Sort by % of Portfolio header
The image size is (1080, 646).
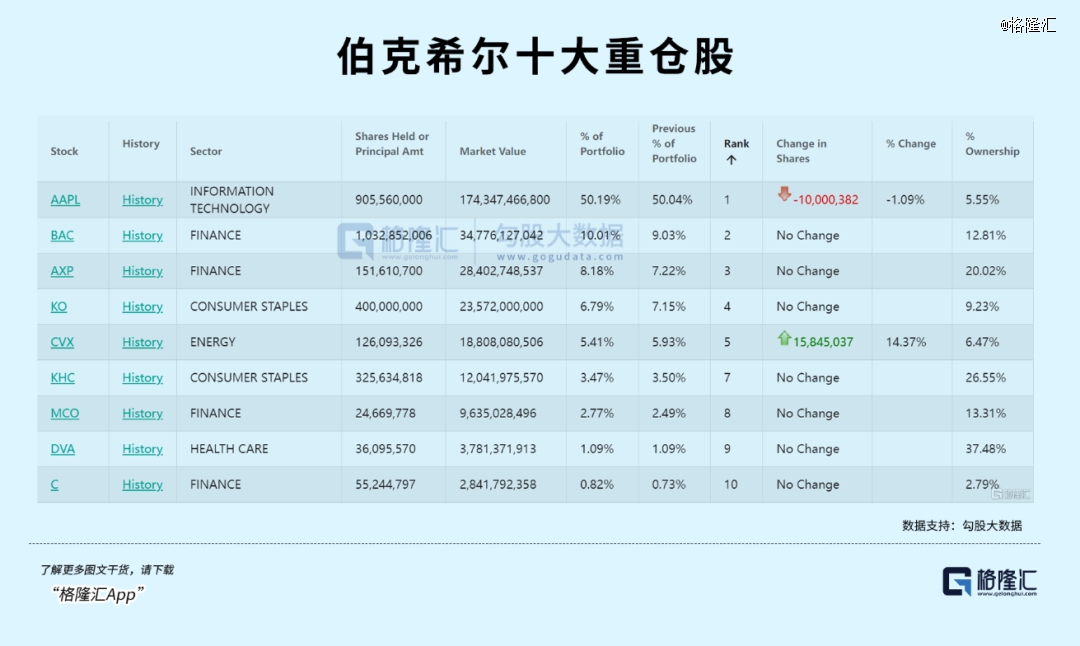(x=602, y=143)
